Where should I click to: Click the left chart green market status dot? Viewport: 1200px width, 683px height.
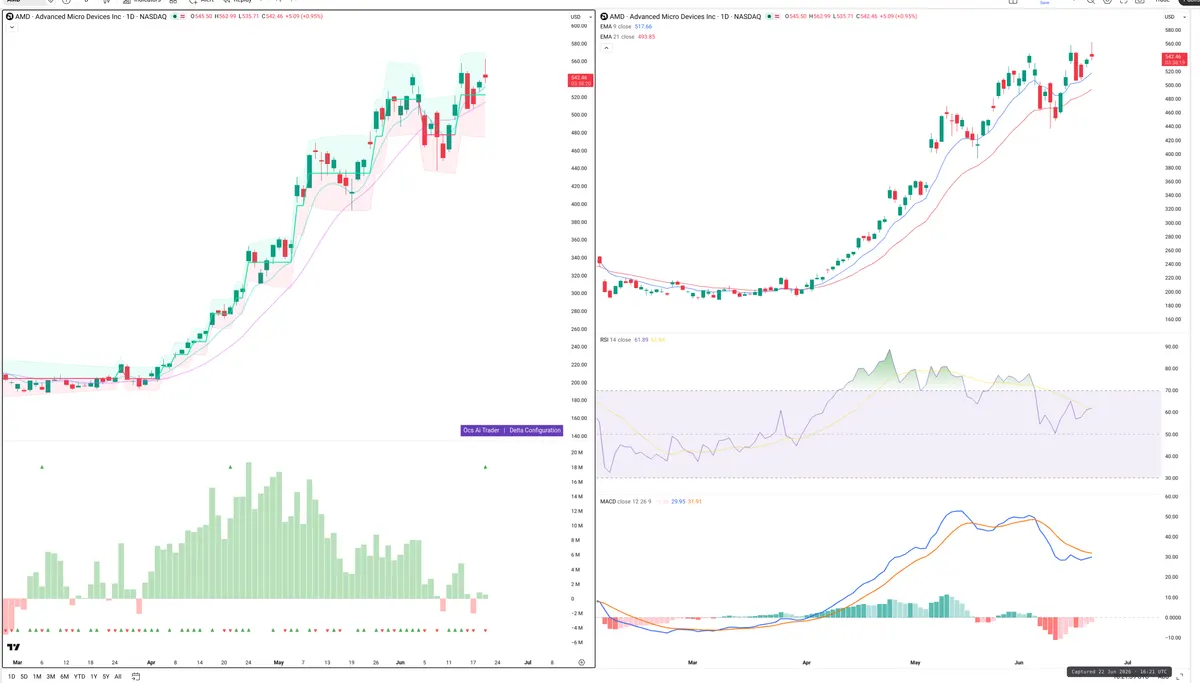pos(176,17)
